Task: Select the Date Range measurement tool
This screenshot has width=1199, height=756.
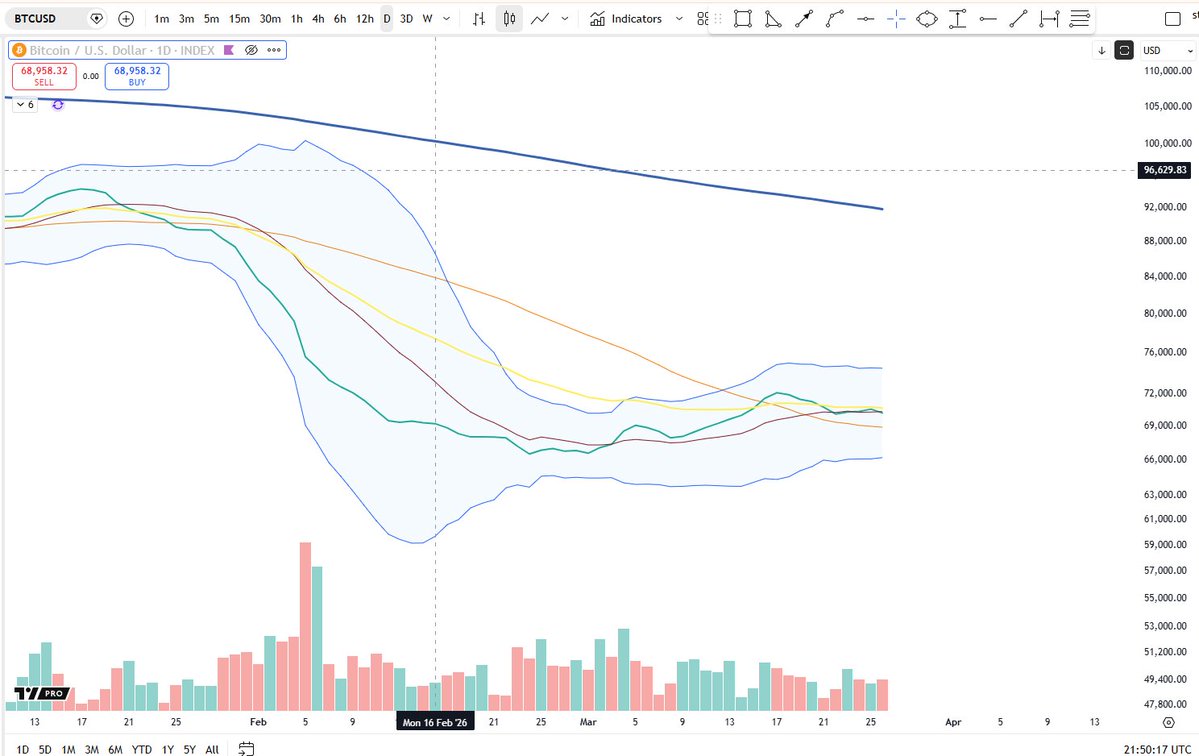Action: coord(1051,19)
